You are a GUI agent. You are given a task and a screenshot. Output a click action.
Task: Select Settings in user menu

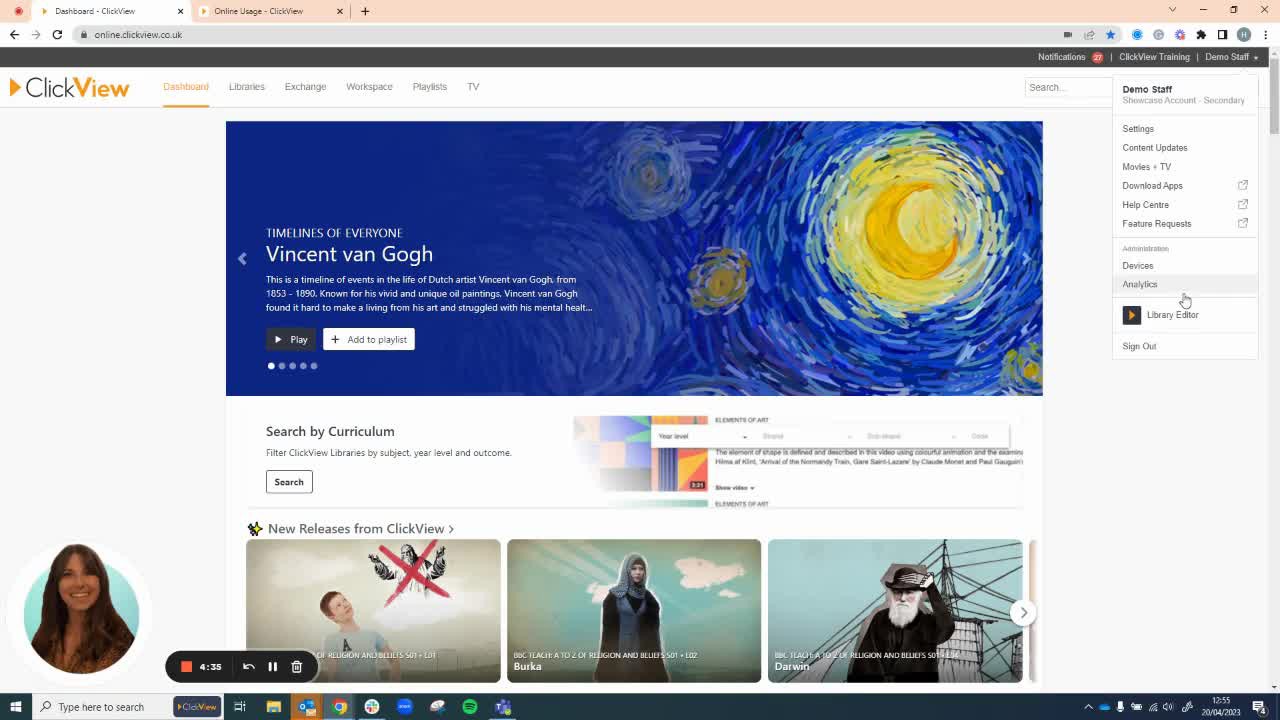point(1138,129)
